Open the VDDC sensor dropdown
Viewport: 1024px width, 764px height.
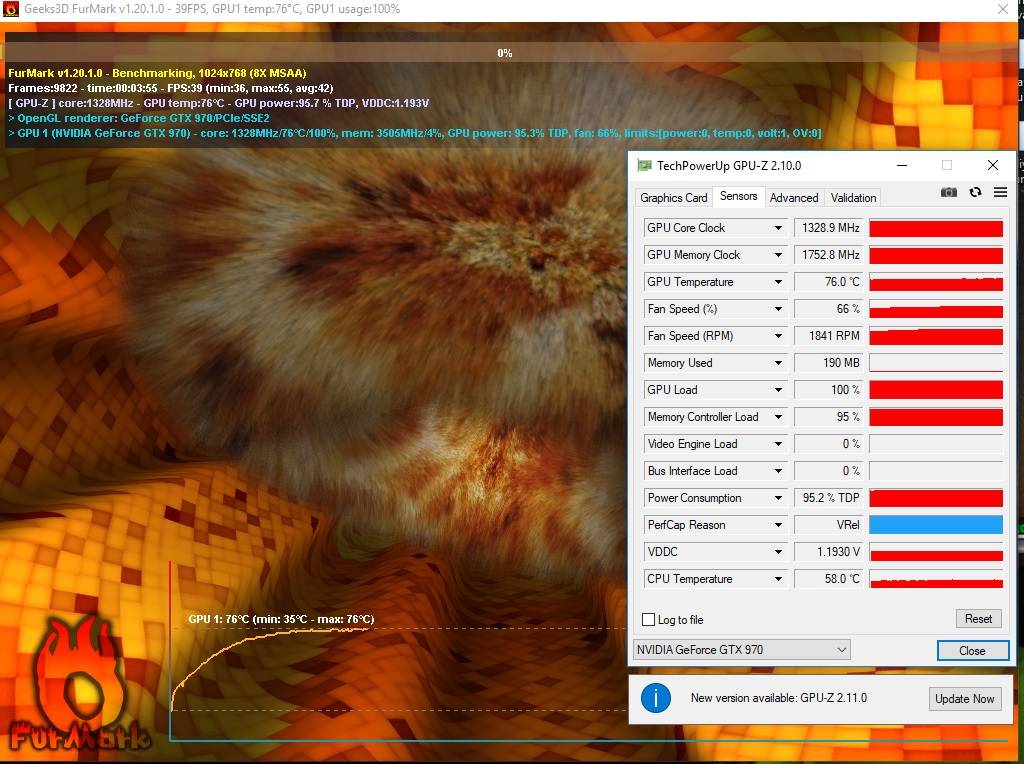click(x=778, y=552)
